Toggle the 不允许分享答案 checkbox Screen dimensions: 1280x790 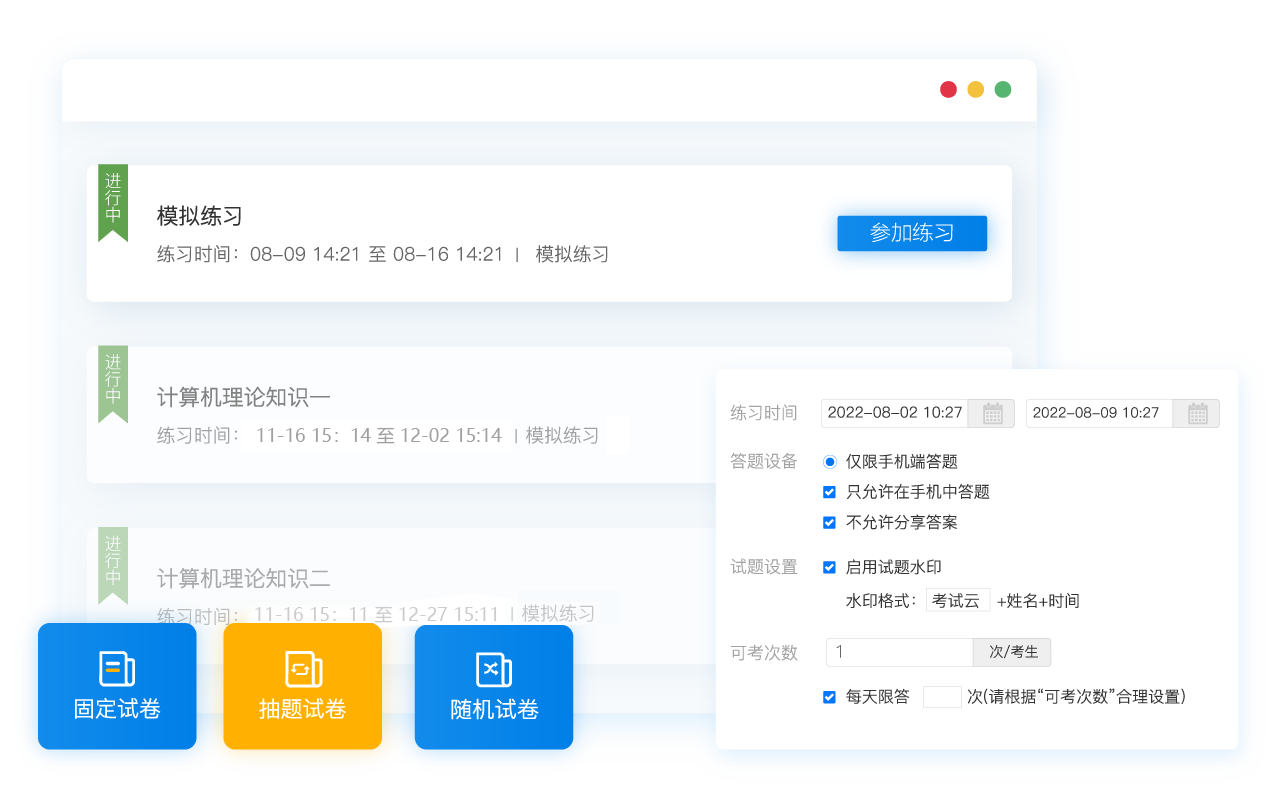[x=829, y=522]
